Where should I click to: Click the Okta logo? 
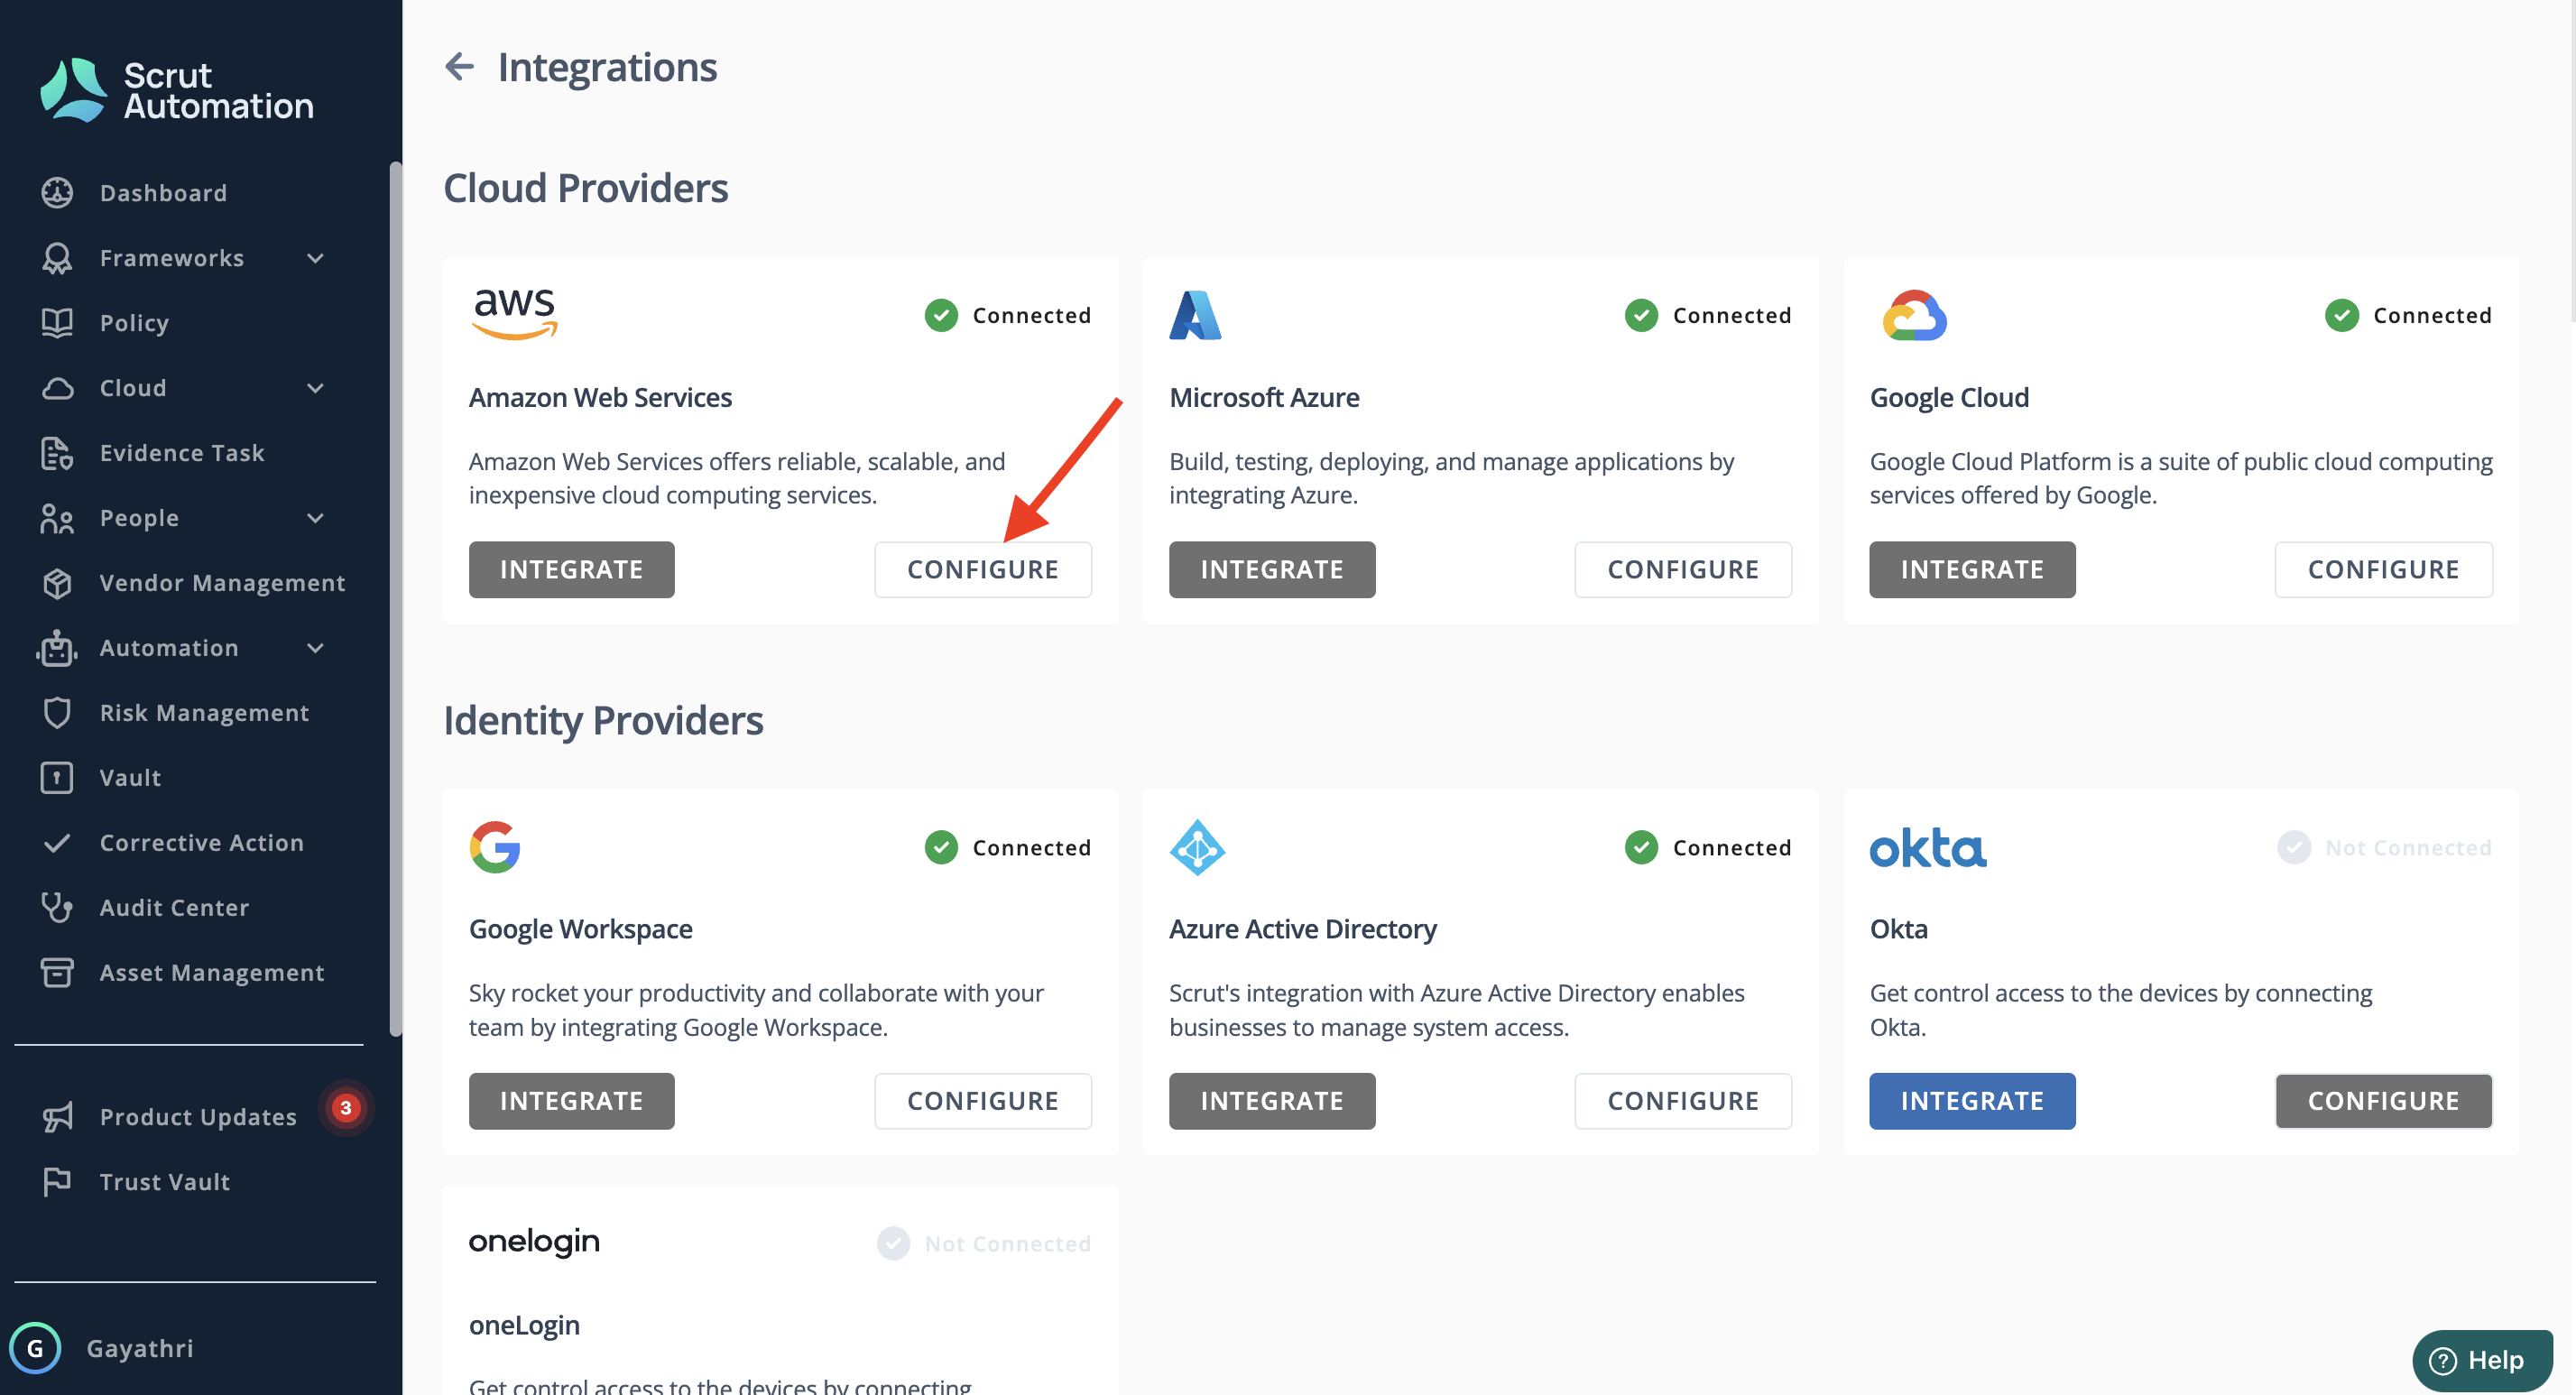tap(1927, 848)
